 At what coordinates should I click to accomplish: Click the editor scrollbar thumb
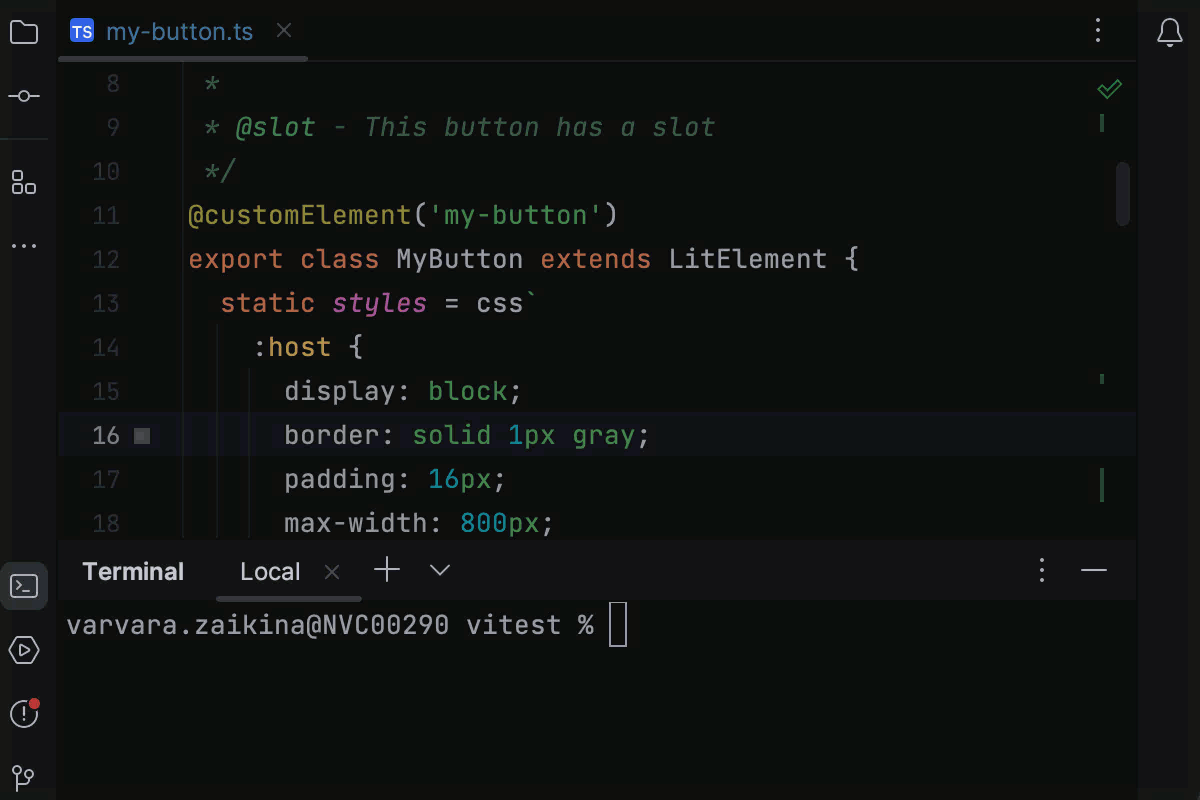(x=1121, y=193)
